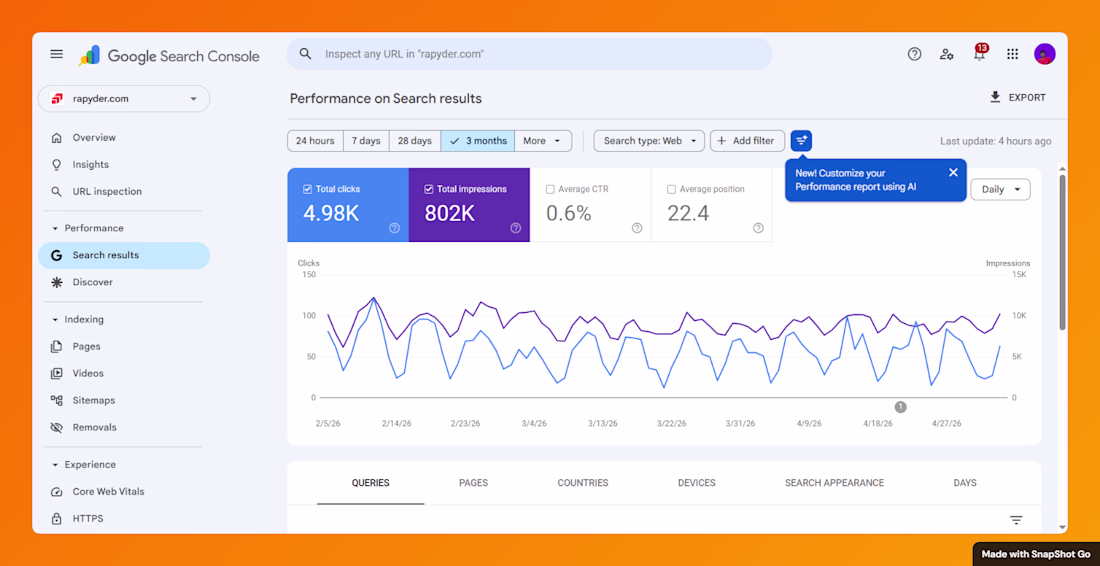The image size is (1100, 566).
Task: Click the download icon next to EXPORT
Action: [995, 97]
